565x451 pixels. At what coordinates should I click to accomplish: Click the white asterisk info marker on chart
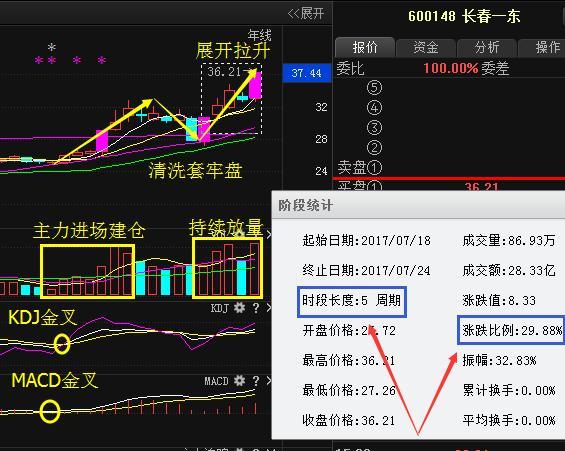click(x=52, y=47)
